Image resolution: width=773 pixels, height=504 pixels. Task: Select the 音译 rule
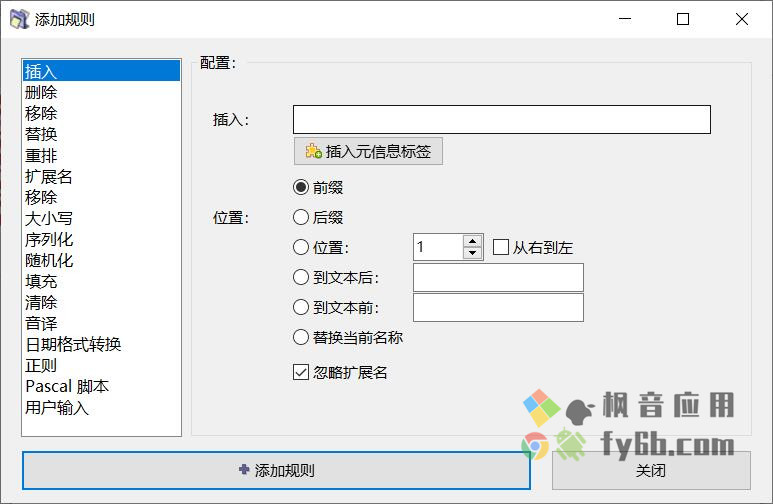[101, 324]
